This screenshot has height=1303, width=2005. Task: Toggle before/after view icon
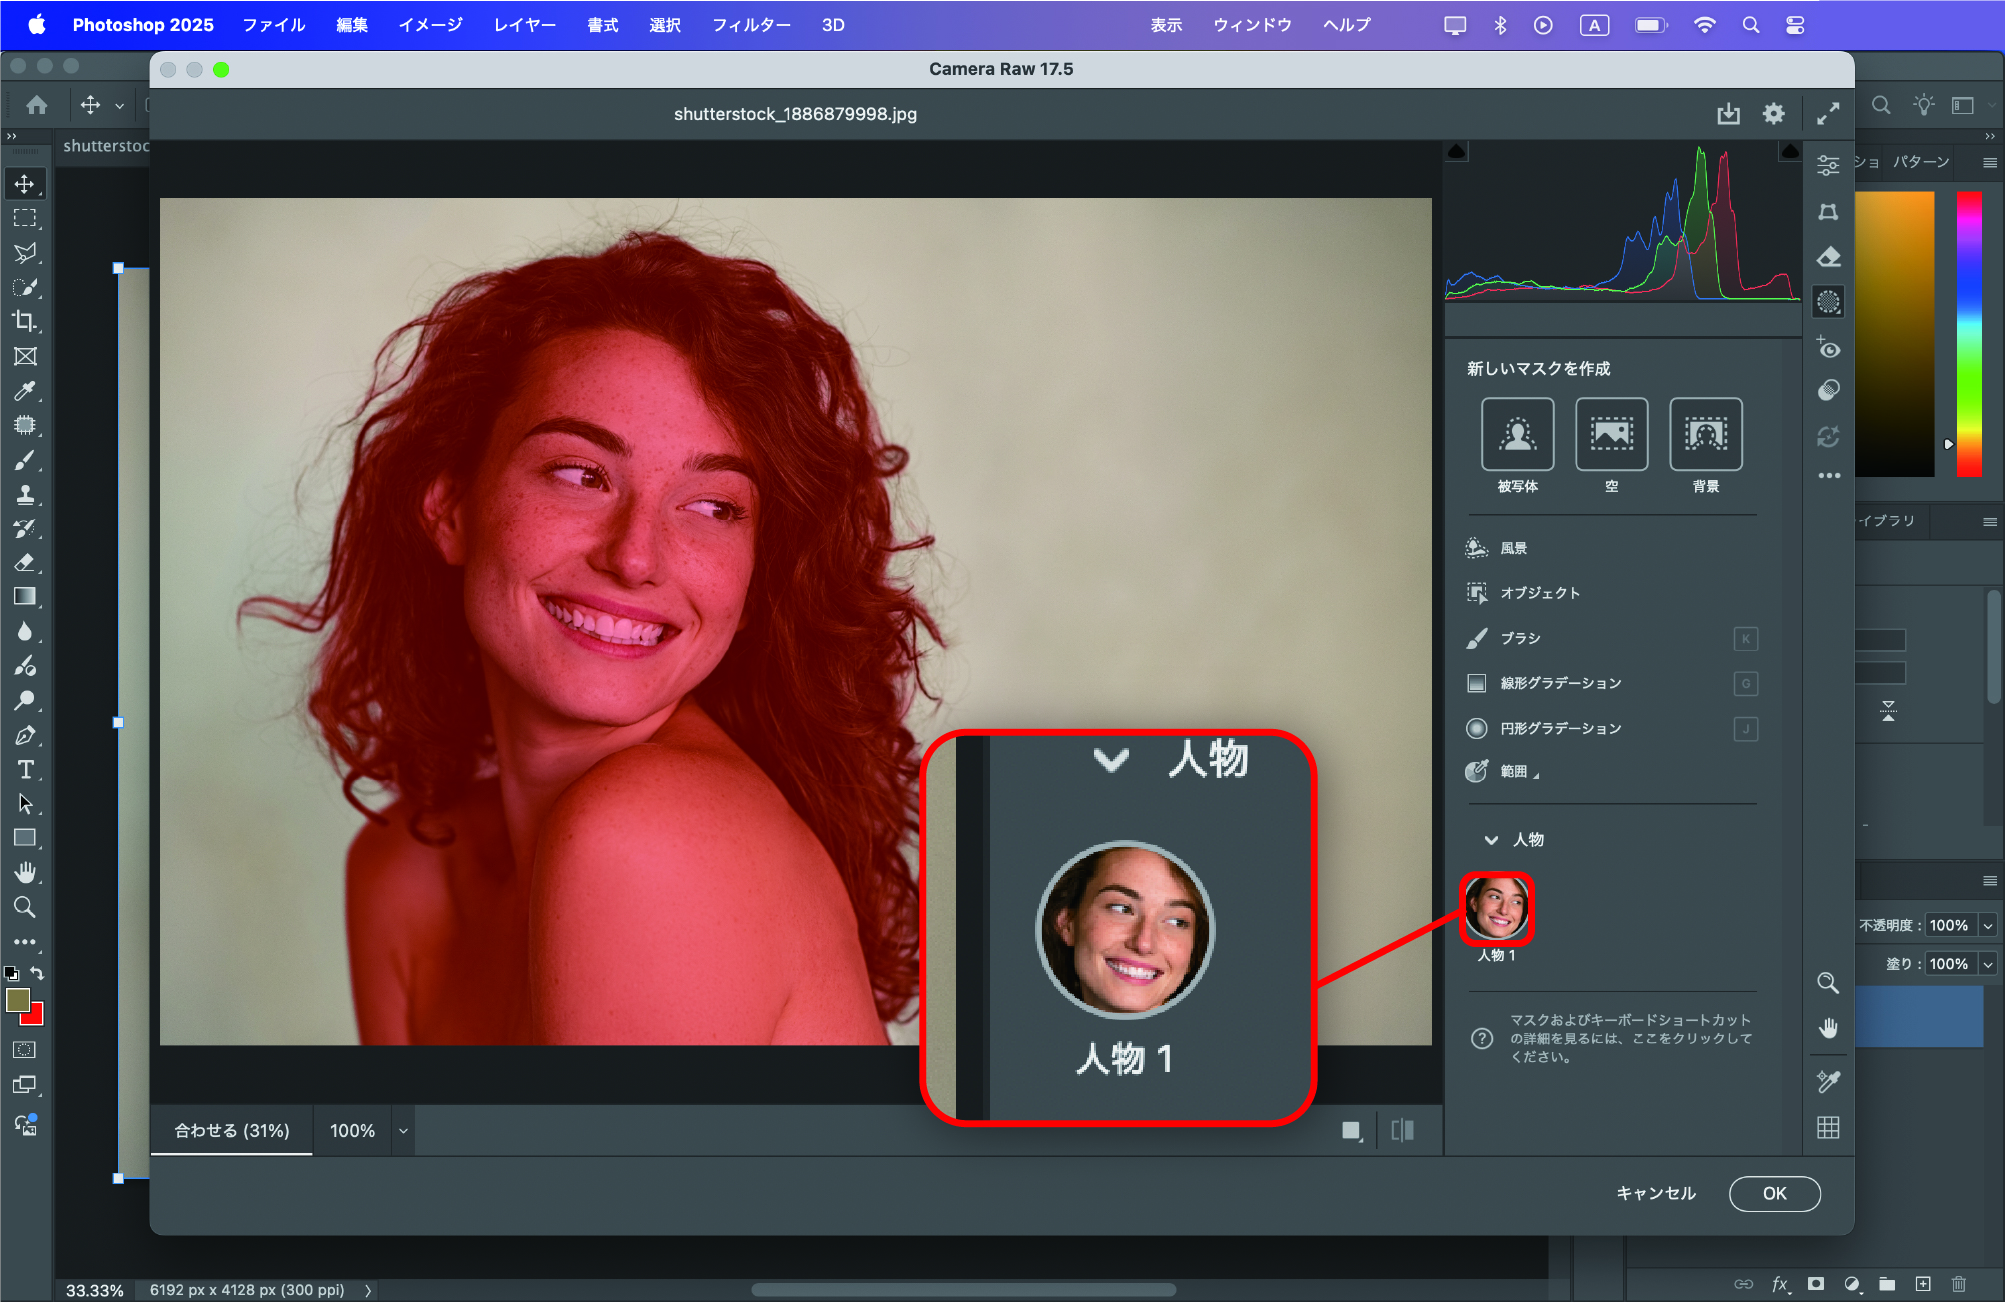coord(1402,1130)
